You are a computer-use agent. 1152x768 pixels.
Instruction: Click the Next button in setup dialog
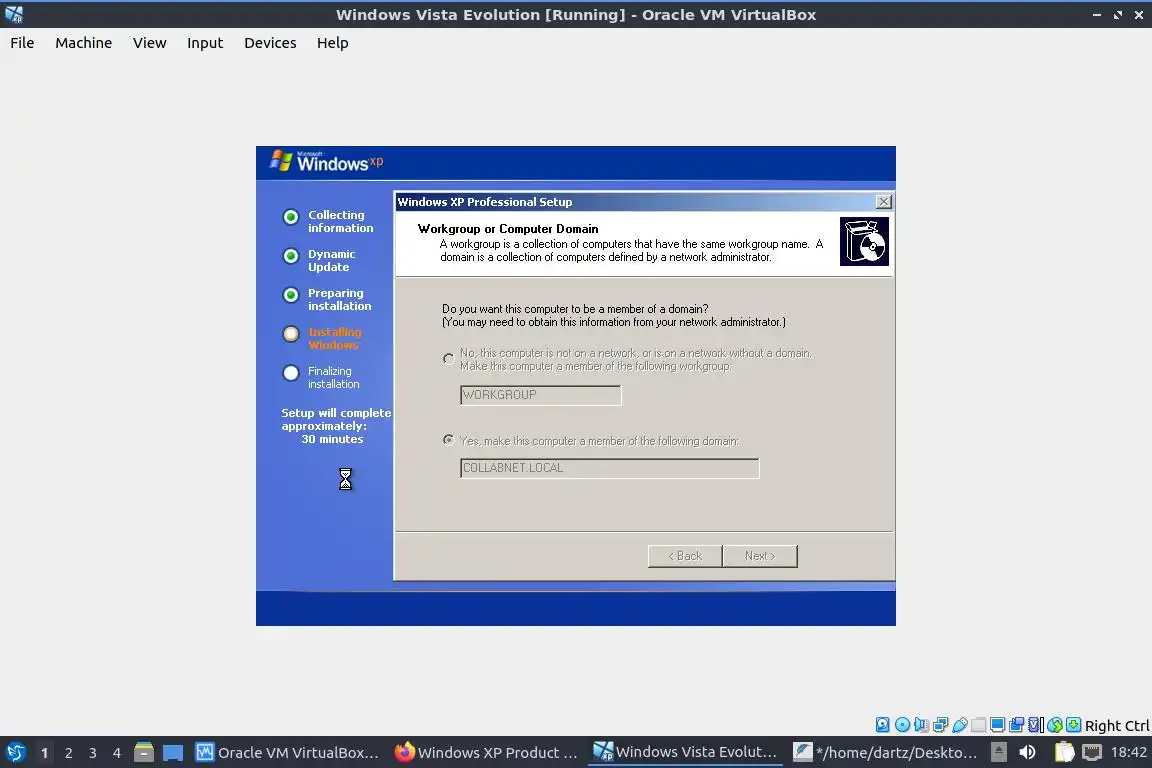click(760, 556)
